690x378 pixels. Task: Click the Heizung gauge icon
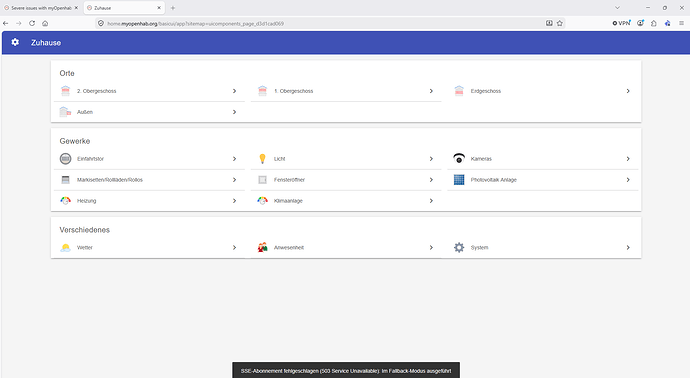click(66, 201)
